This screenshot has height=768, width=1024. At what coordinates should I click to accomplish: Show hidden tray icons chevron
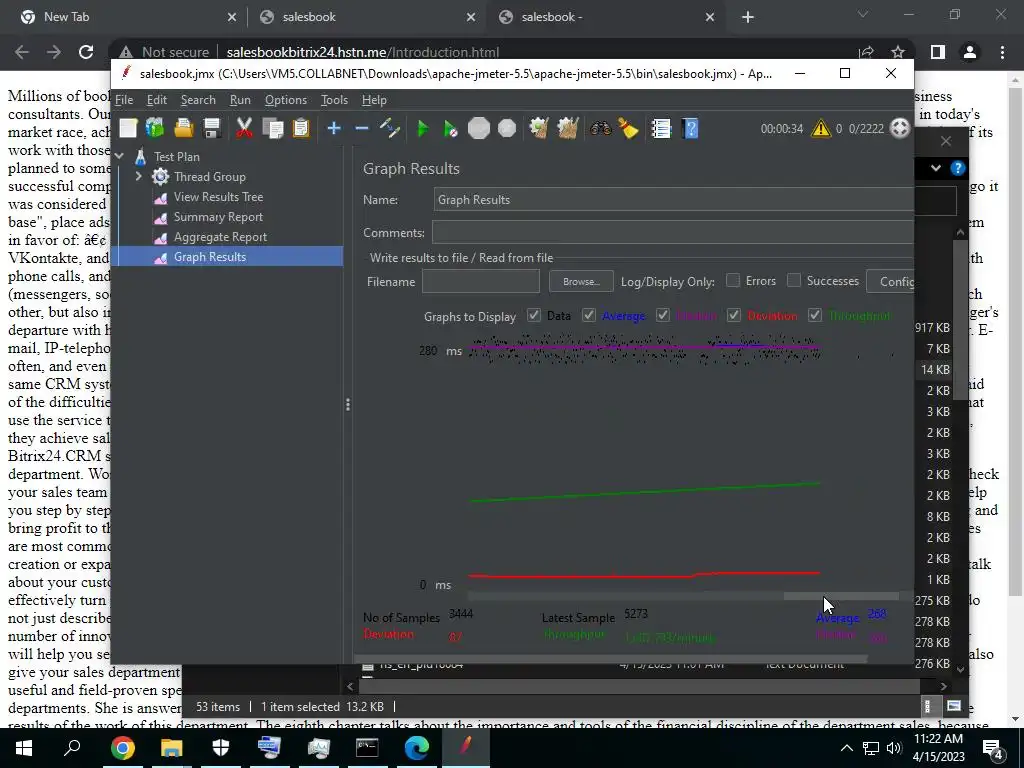[846, 748]
